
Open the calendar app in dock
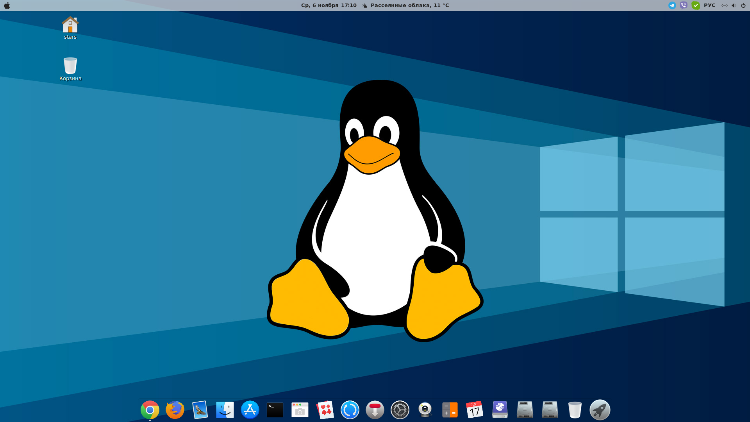[x=475, y=409]
